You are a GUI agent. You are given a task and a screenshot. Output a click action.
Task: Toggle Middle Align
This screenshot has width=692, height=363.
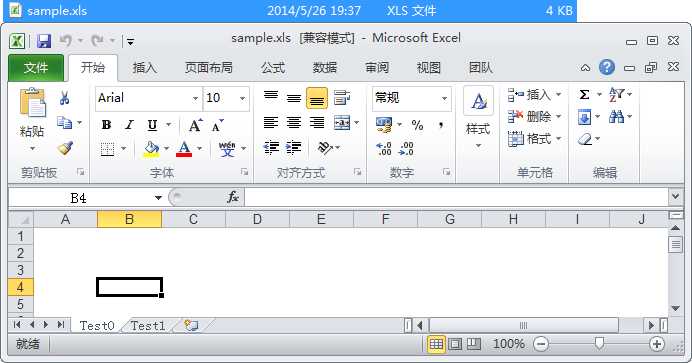point(294,97)
